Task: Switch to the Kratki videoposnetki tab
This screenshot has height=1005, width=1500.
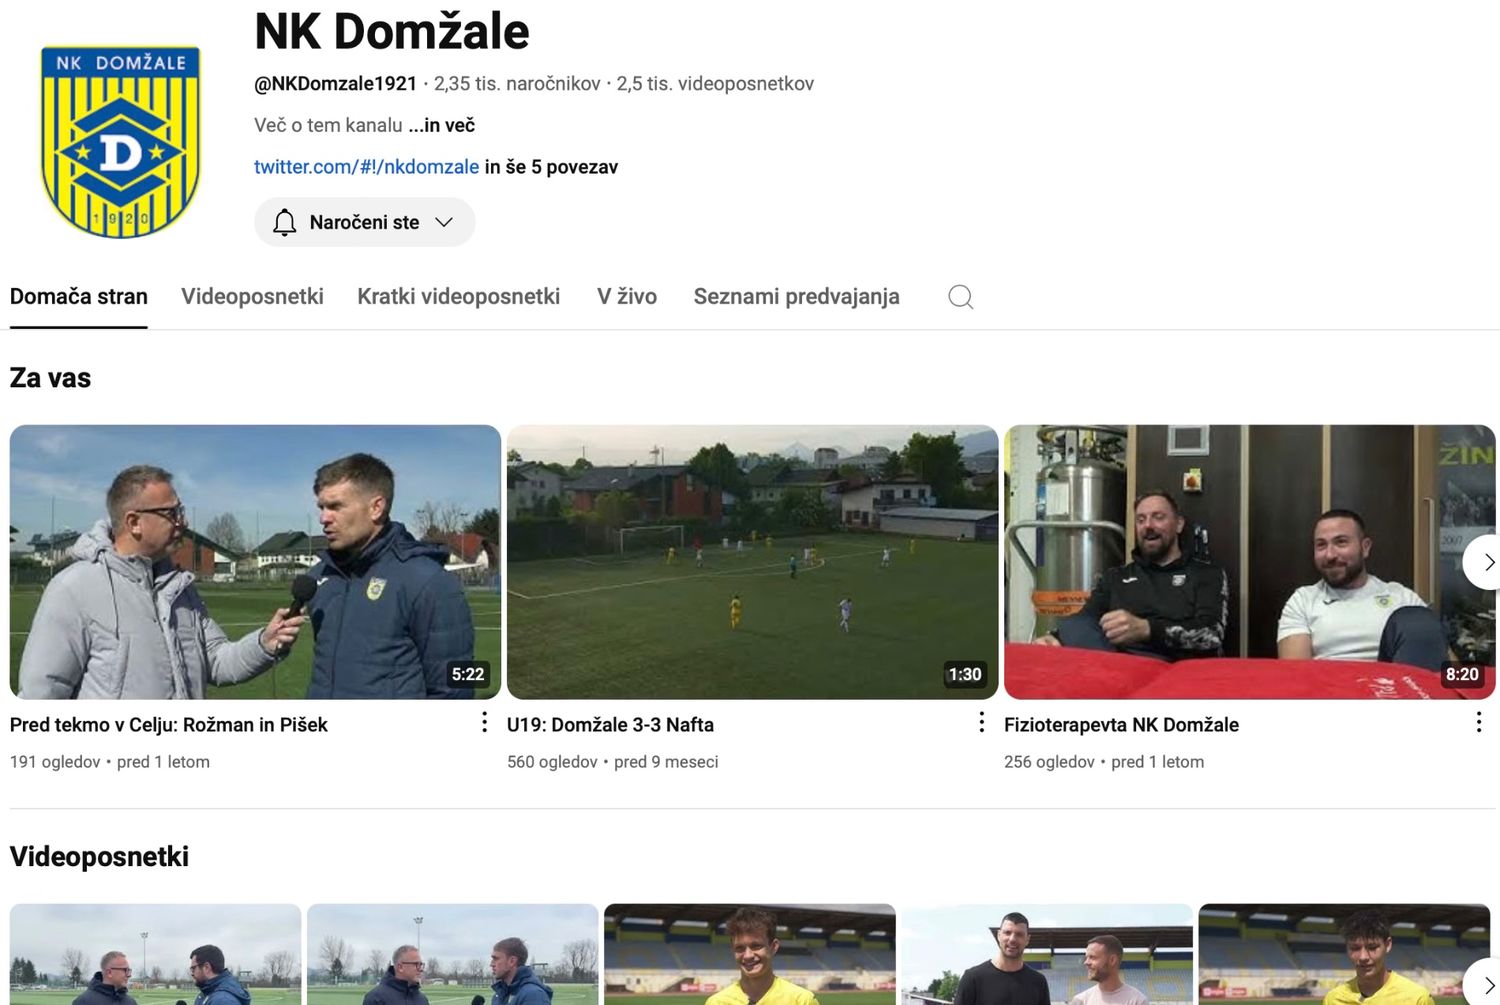Action: (x=458, y=297)
